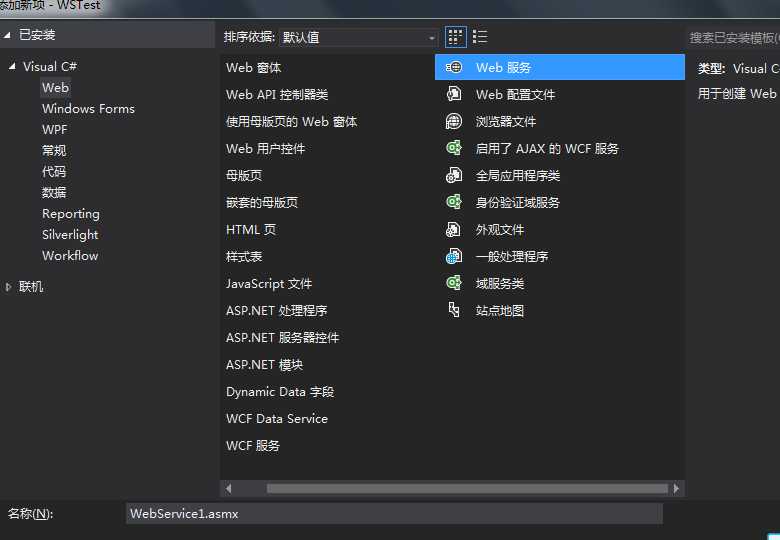Click the 域服务类 icon
The height and width of the screenshot is (540, 780).
click(x=454, y=283)
